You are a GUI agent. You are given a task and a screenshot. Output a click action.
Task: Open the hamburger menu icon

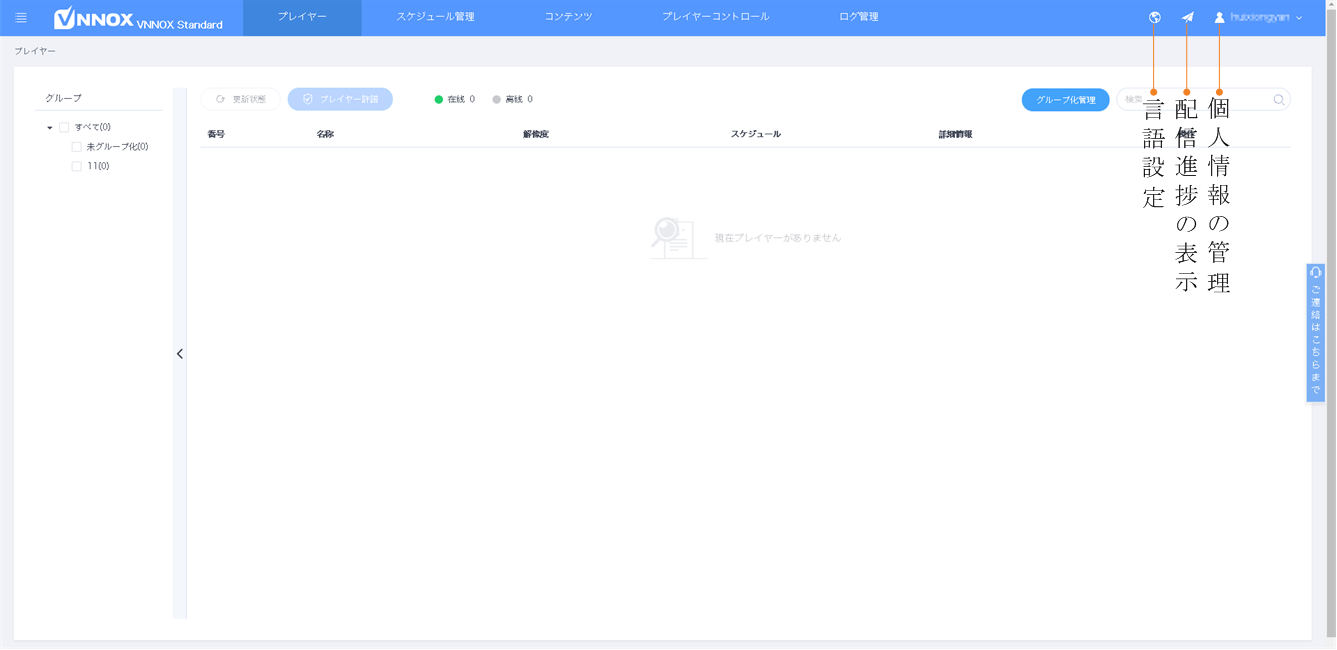pyautogui.click(x=21, y=18)
